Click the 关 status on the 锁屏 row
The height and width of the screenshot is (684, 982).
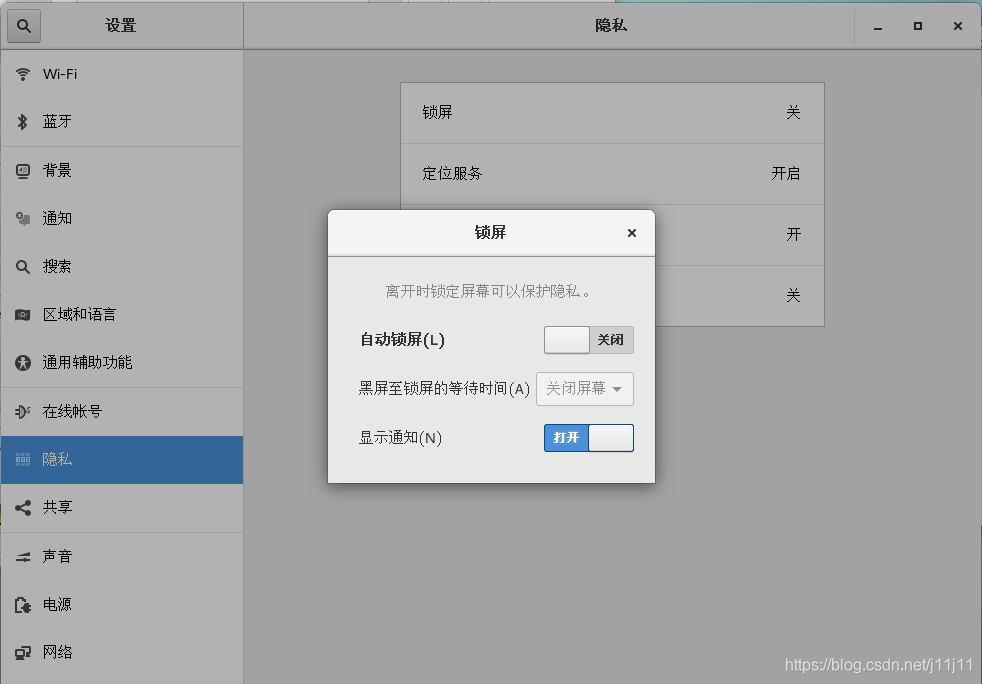(x=793, y=113)
